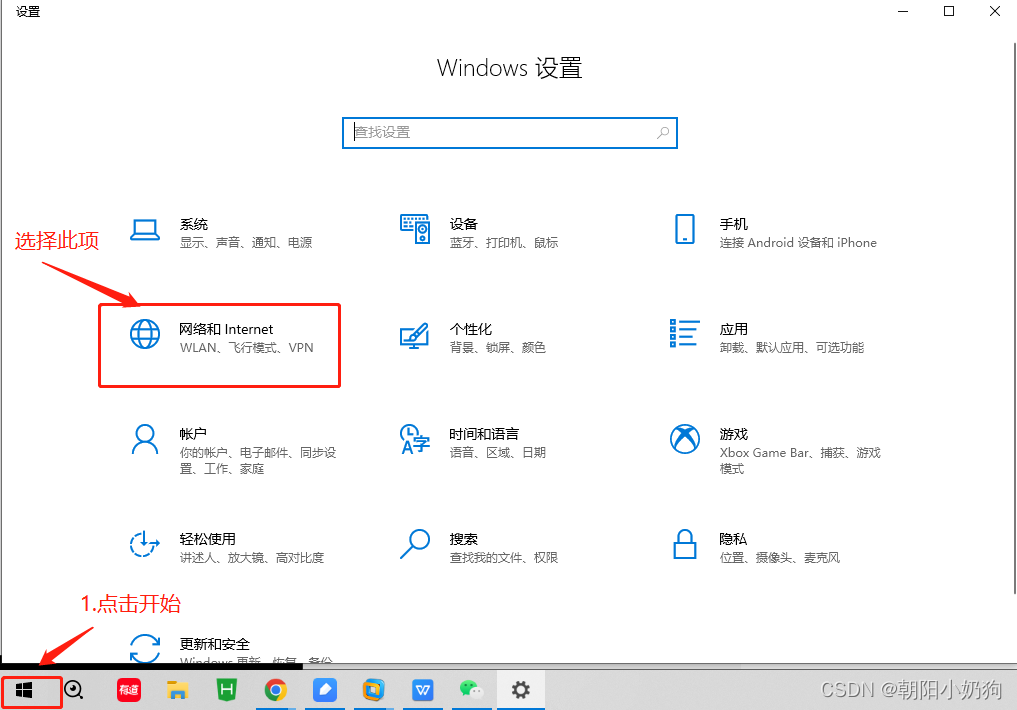Screen dimensions: 1017x710
Task: Open the 手机 phone settings icon
Action: (x=685, y=229)
